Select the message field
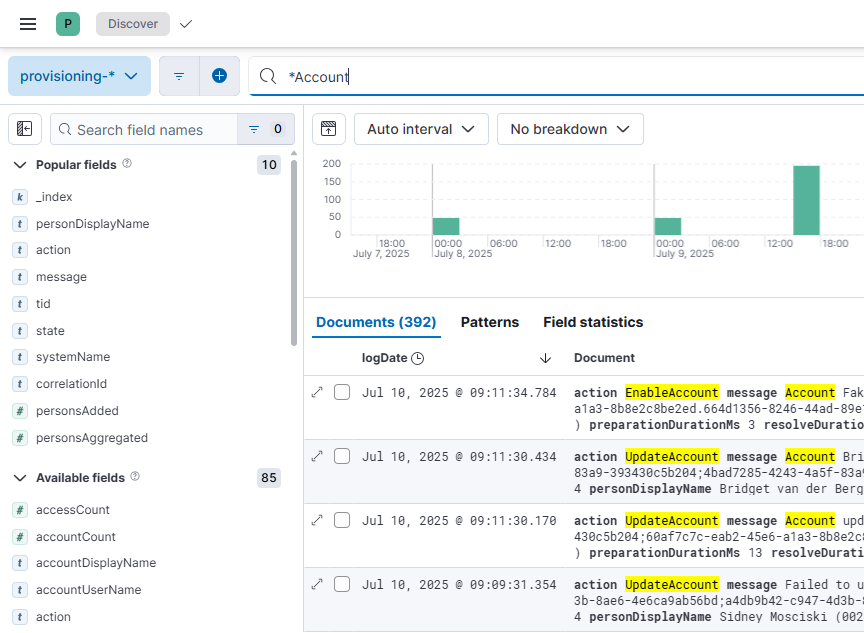Image resolution: width=864 pixels, height=633 pixels. [x=61, y=277]
